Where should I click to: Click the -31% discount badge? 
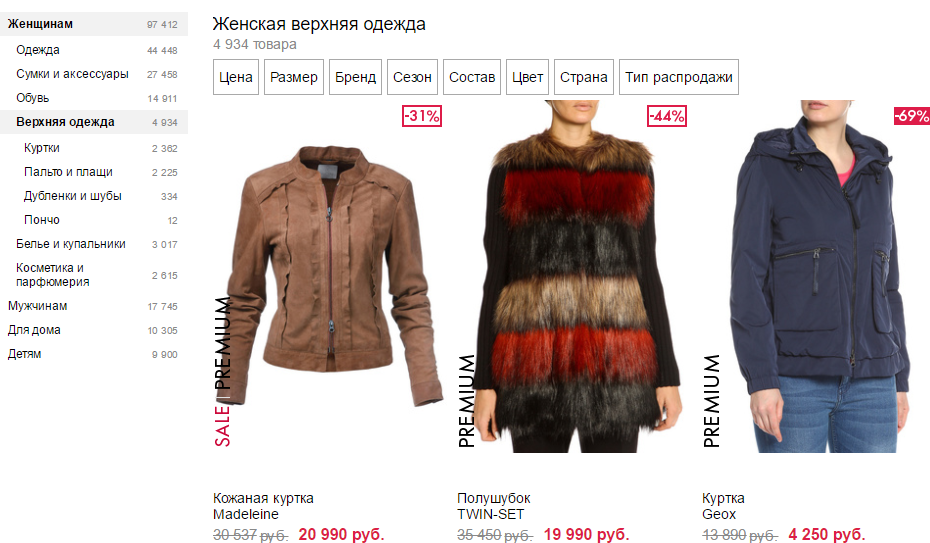(x=422, y=116)
